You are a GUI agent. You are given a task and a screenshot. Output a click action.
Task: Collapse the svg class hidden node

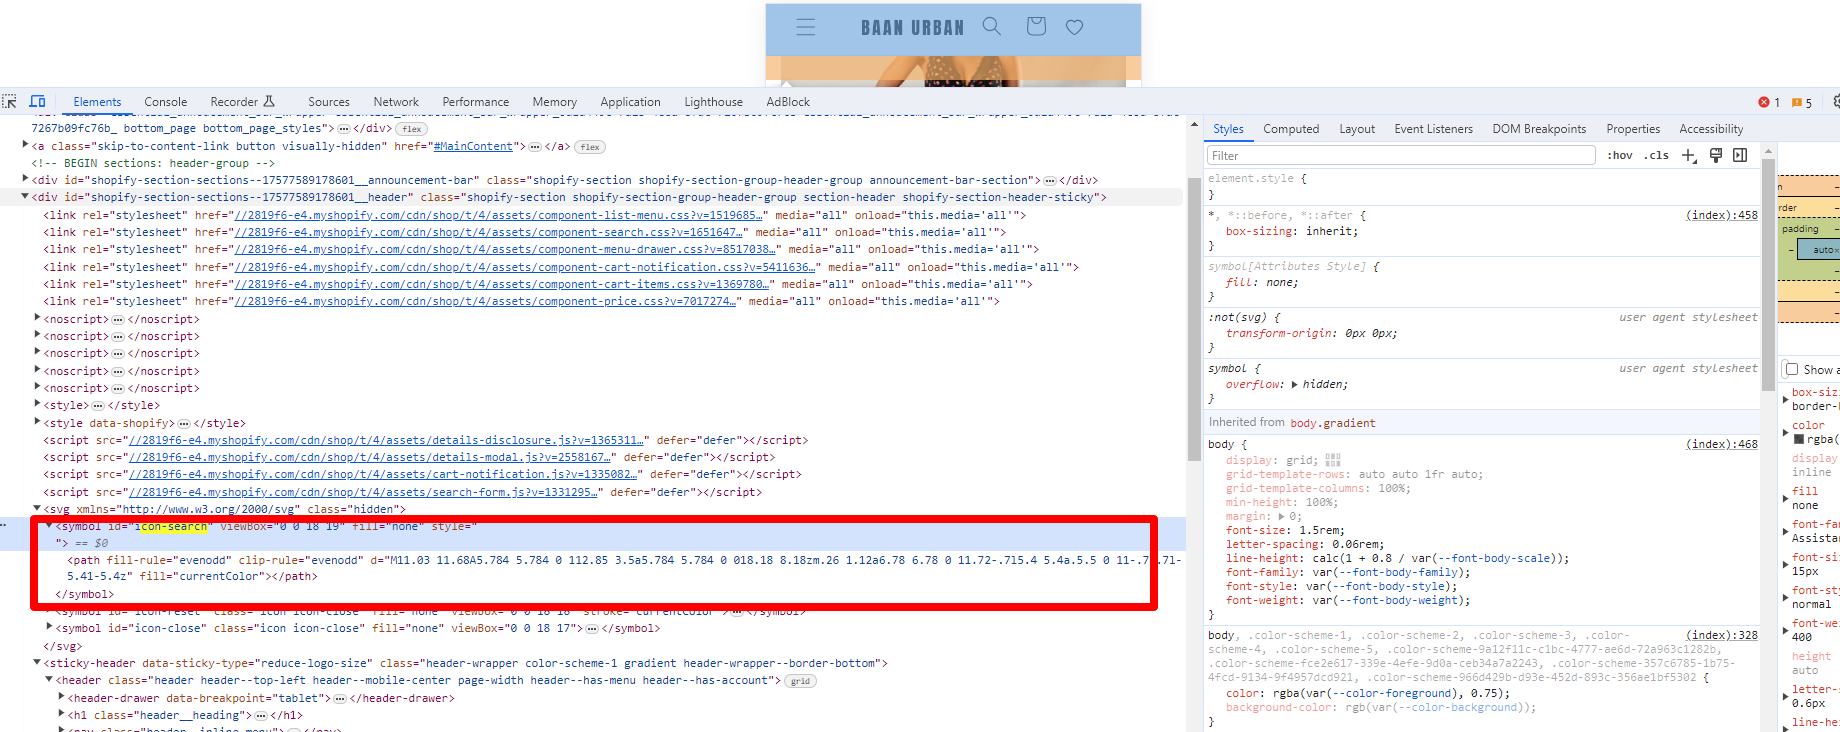pos(38,508)
